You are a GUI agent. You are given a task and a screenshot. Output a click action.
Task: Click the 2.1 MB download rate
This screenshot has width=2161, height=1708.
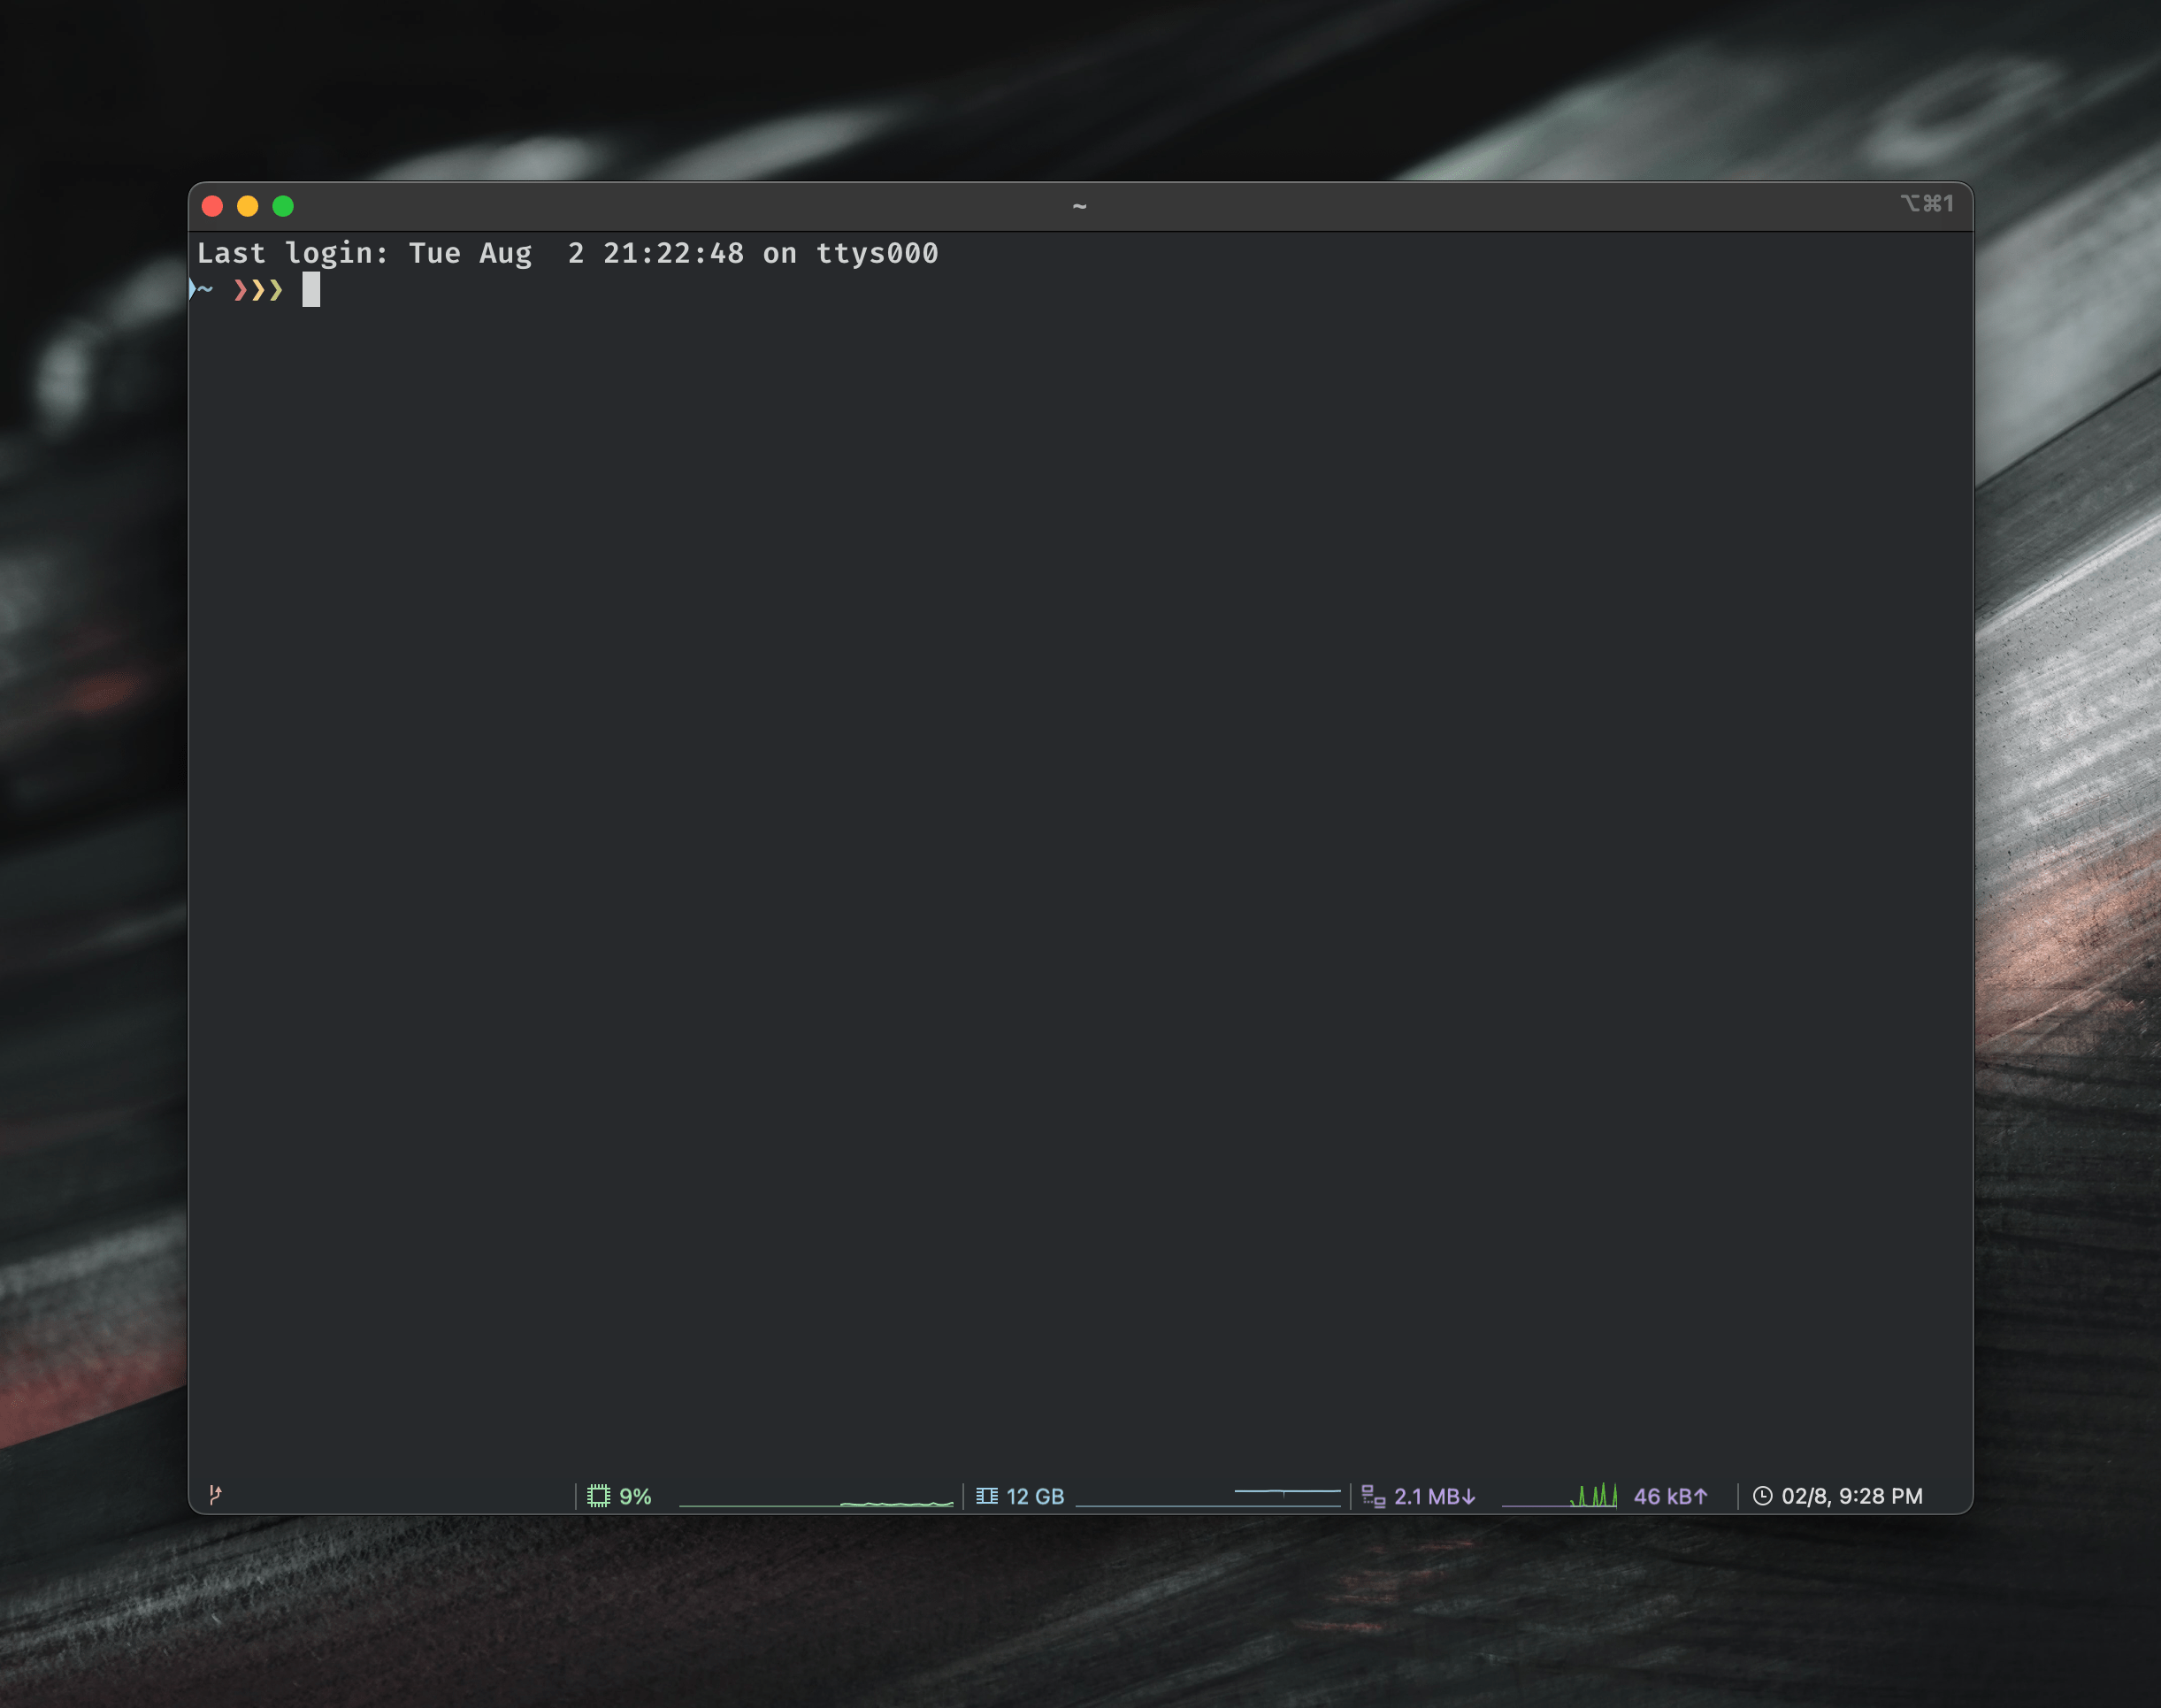tap(1434, 1497)
